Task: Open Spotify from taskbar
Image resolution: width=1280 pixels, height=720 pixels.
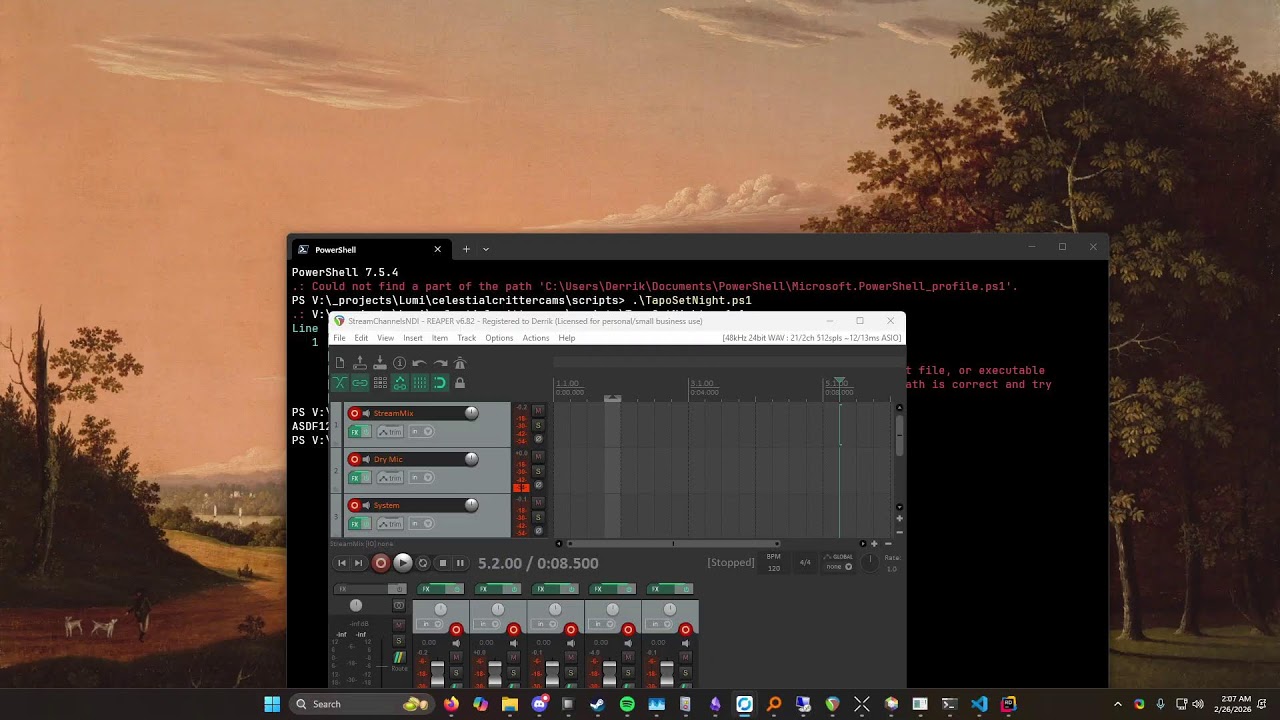Action: pyautogui.click(x=627, y=704)
